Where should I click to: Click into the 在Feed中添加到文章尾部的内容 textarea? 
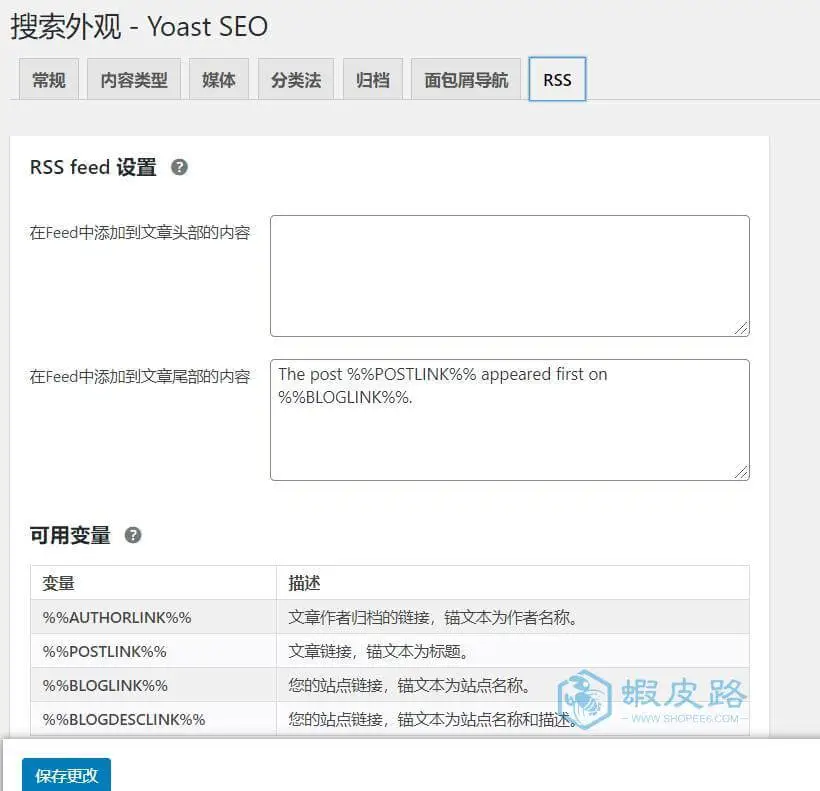510,420
